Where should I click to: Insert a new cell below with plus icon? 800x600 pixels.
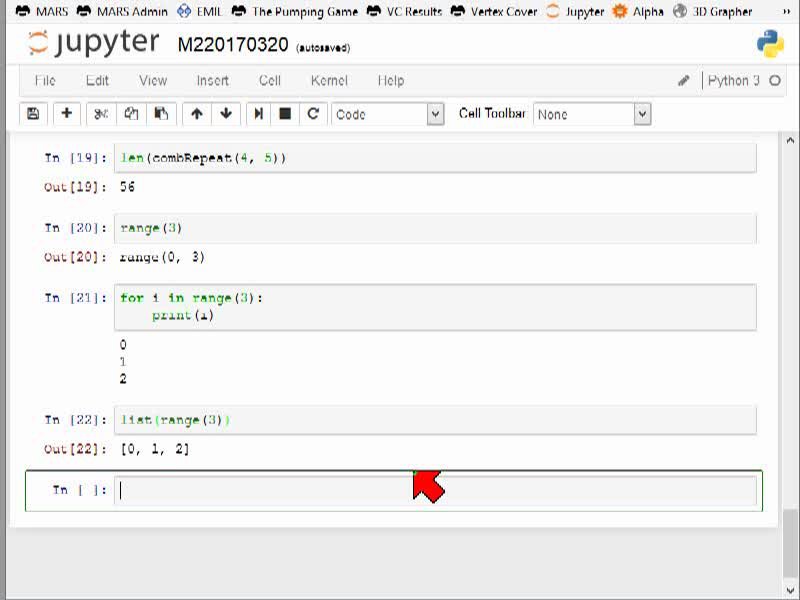[66, 114]
